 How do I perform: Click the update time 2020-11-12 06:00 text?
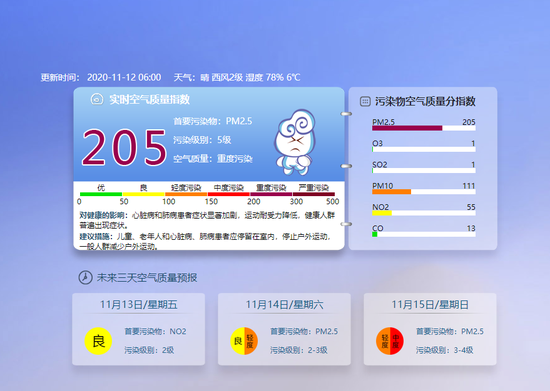tap(124, 77)
